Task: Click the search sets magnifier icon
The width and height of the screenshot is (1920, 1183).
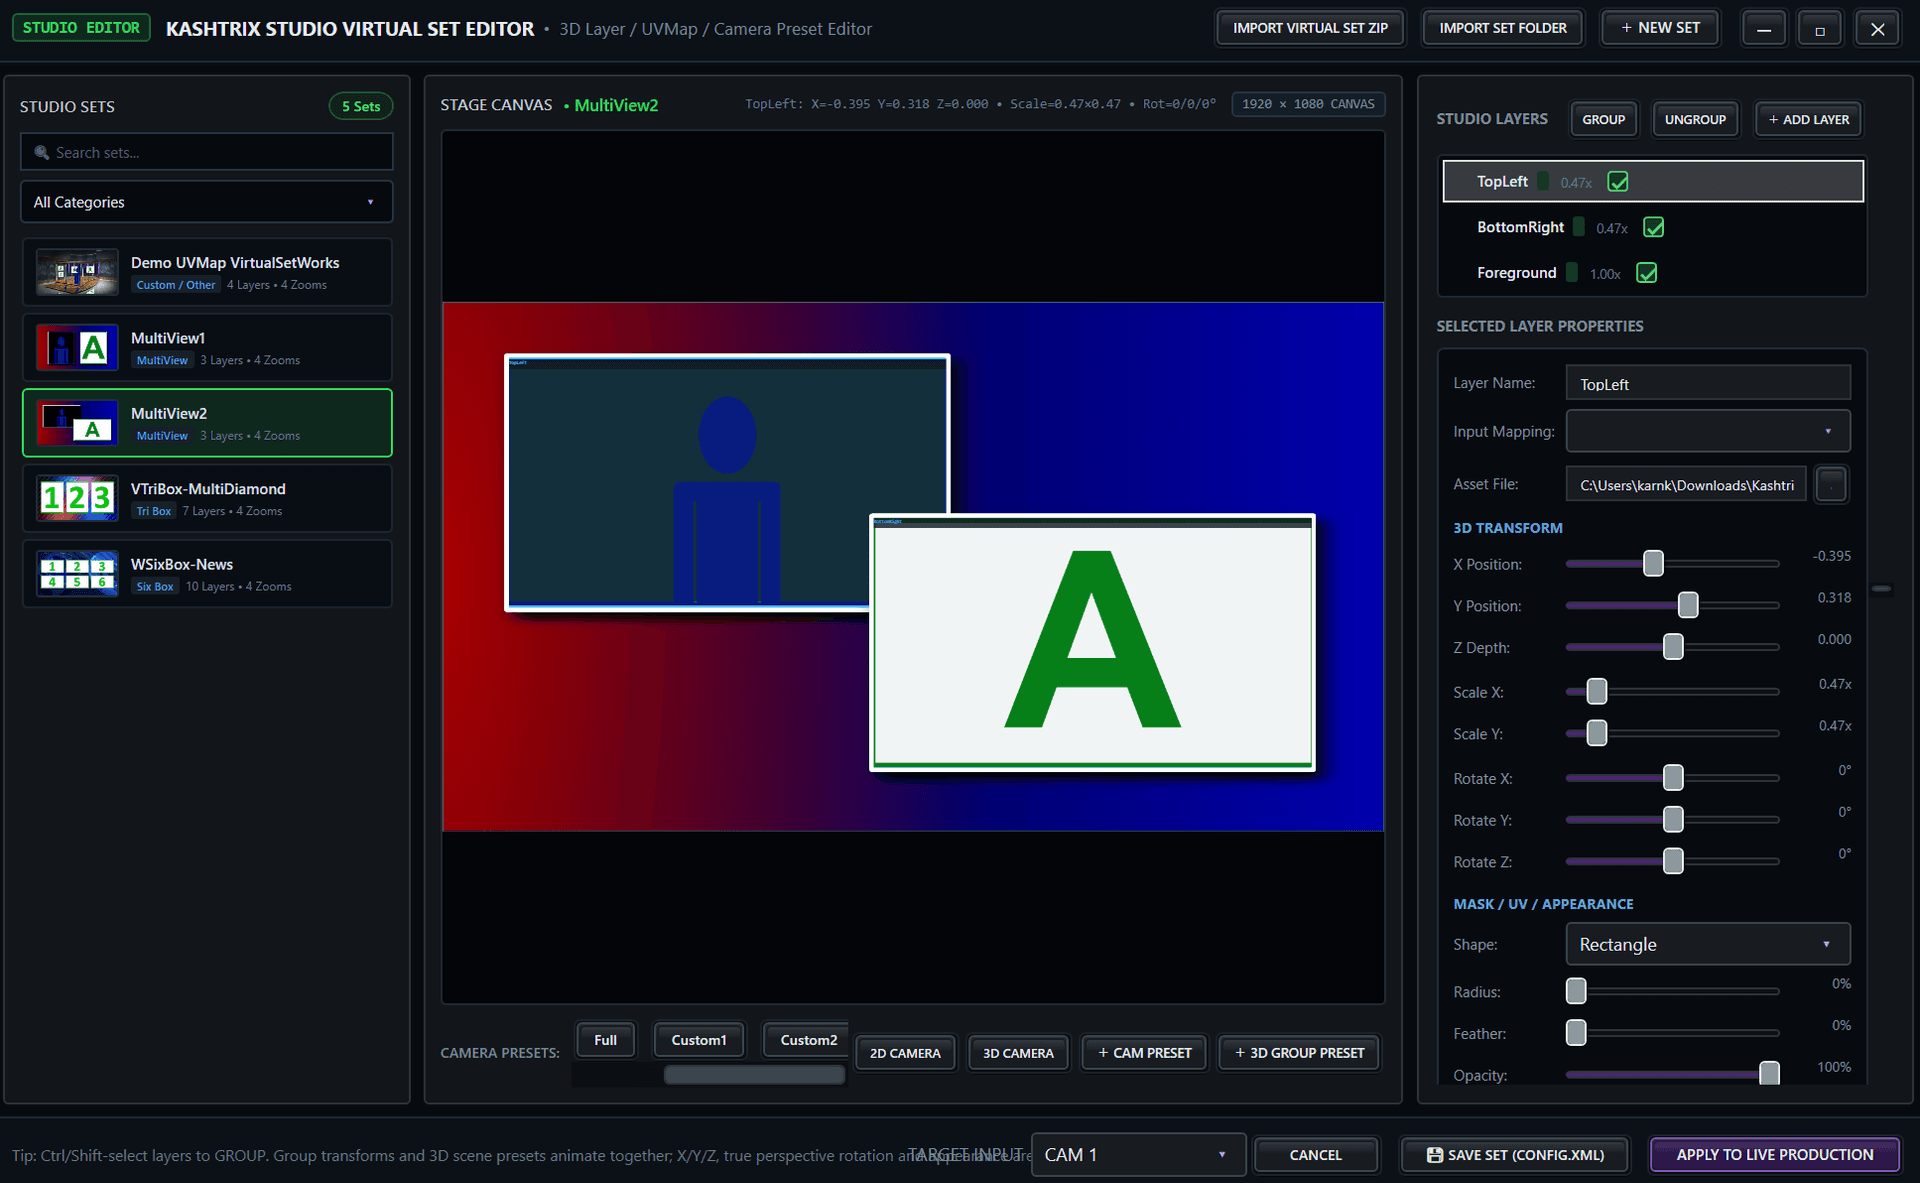Action: click(x=42, y=153)
